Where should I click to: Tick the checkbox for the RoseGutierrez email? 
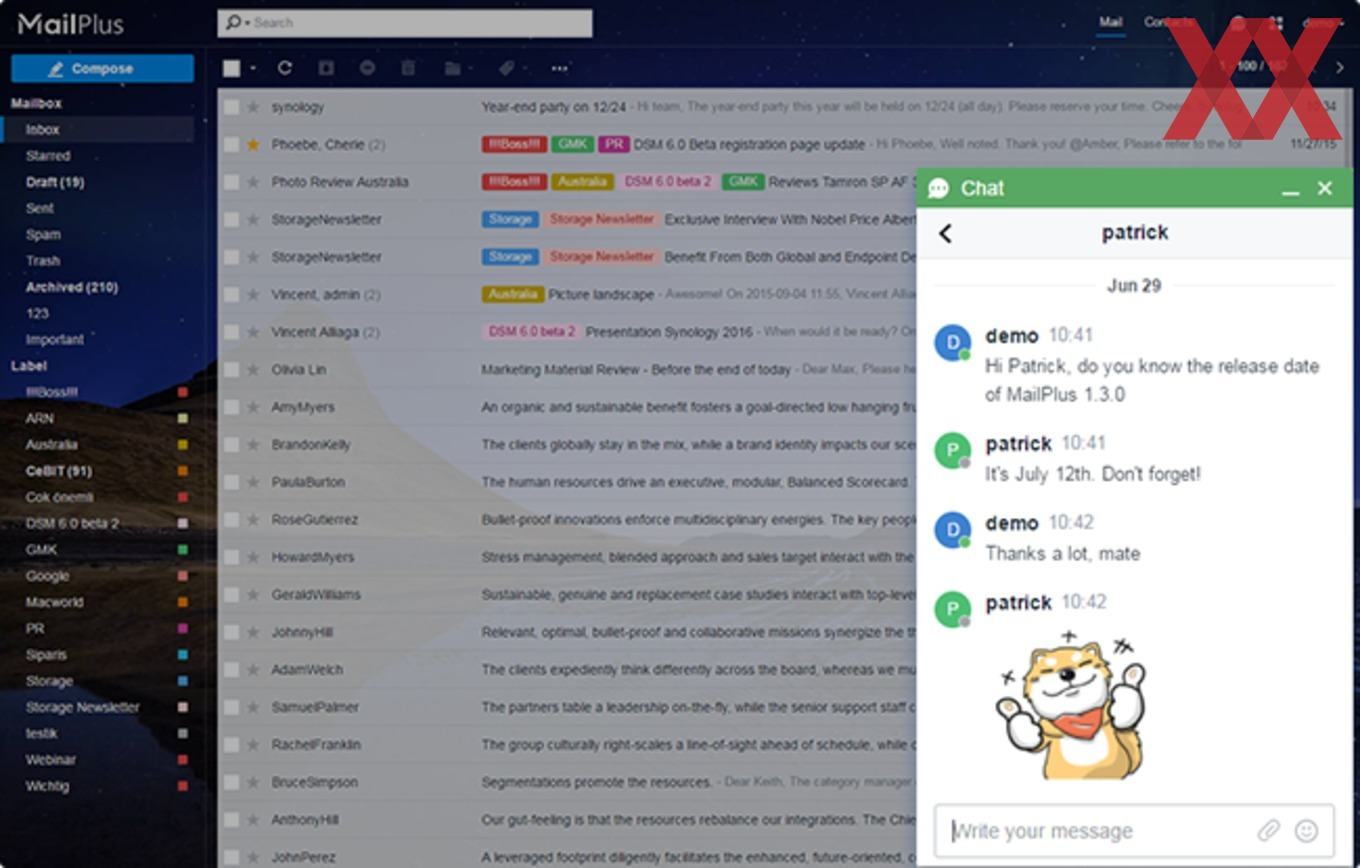pos(231,519)
